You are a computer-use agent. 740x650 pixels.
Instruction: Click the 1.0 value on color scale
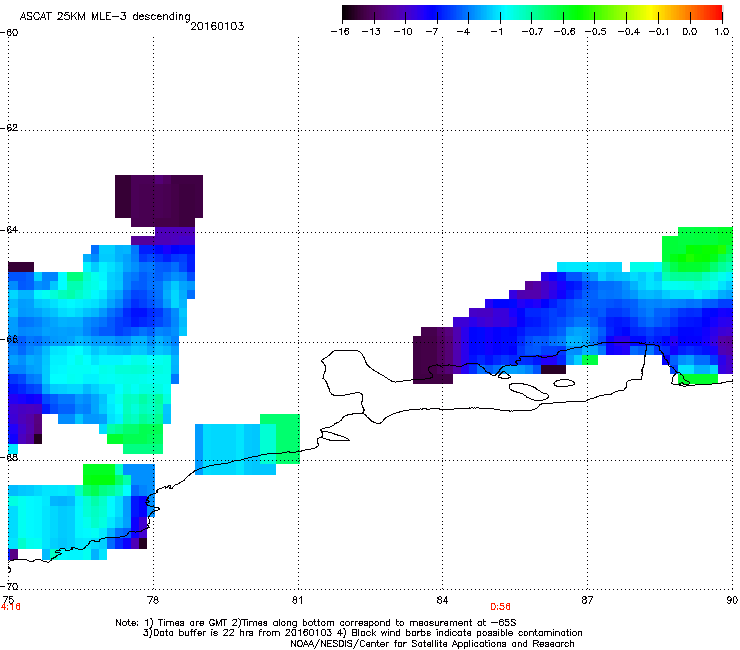pos(722,32)
